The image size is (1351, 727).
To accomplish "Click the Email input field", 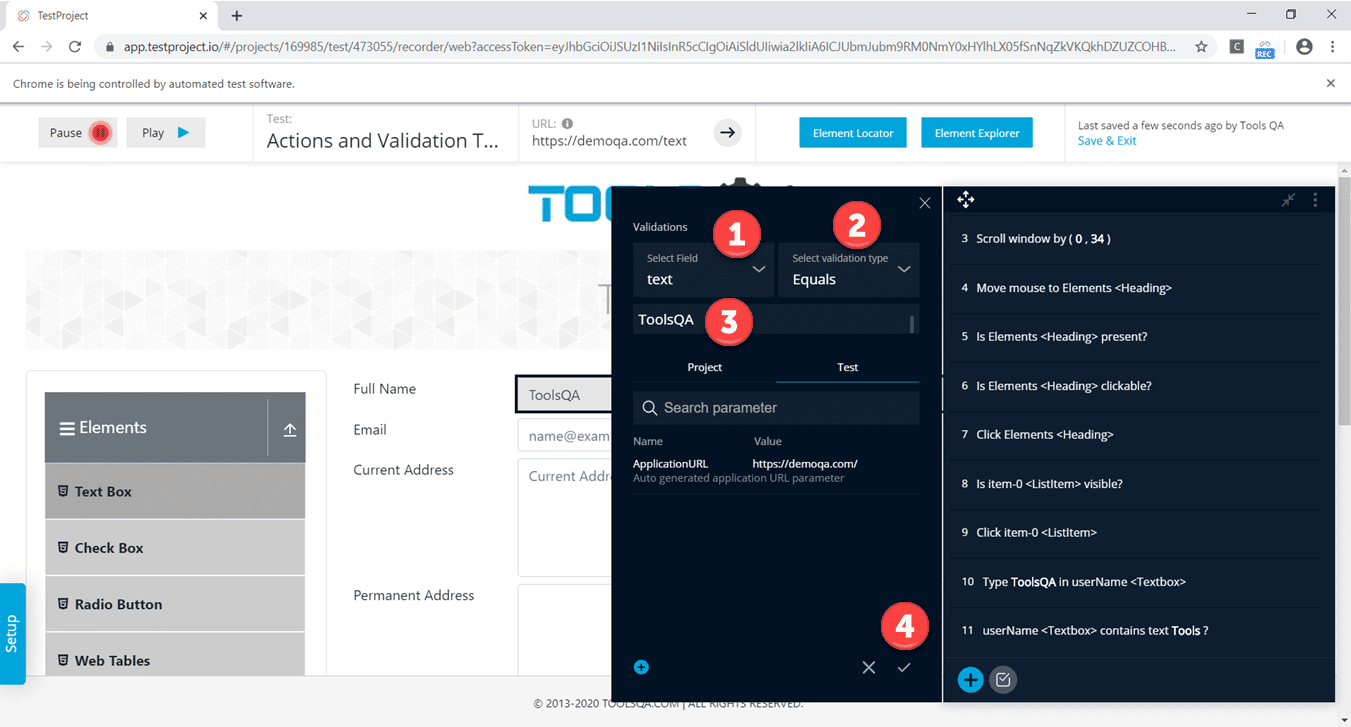I will pyautogui.click(x=564, y=436).
